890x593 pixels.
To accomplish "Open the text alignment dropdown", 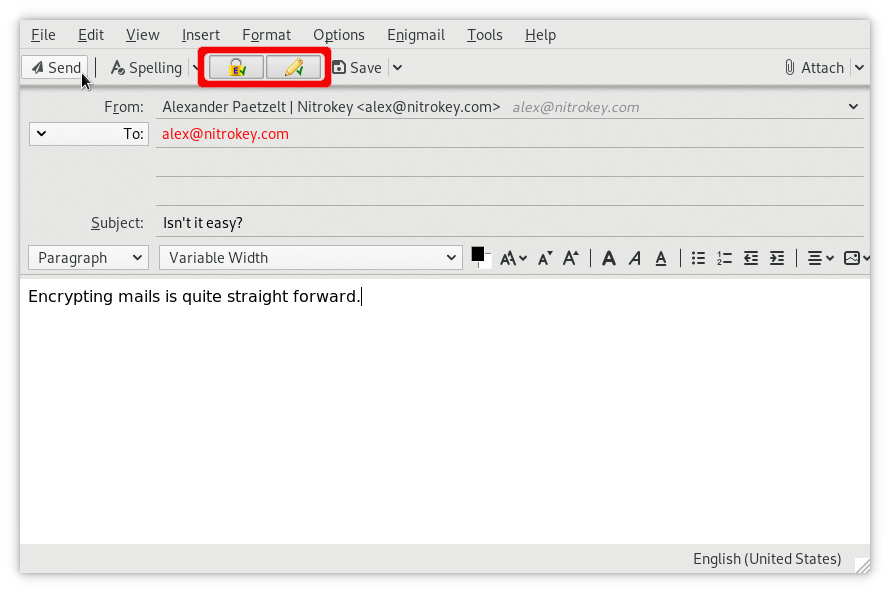I will (820, 258).
